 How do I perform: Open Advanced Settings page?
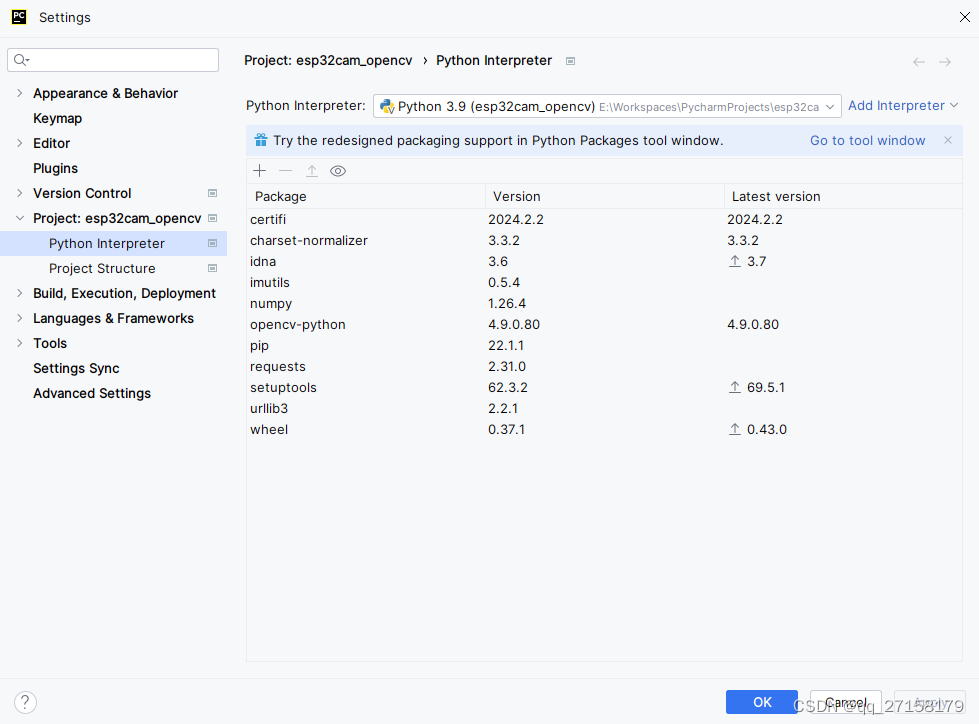(x=92, y=393)
